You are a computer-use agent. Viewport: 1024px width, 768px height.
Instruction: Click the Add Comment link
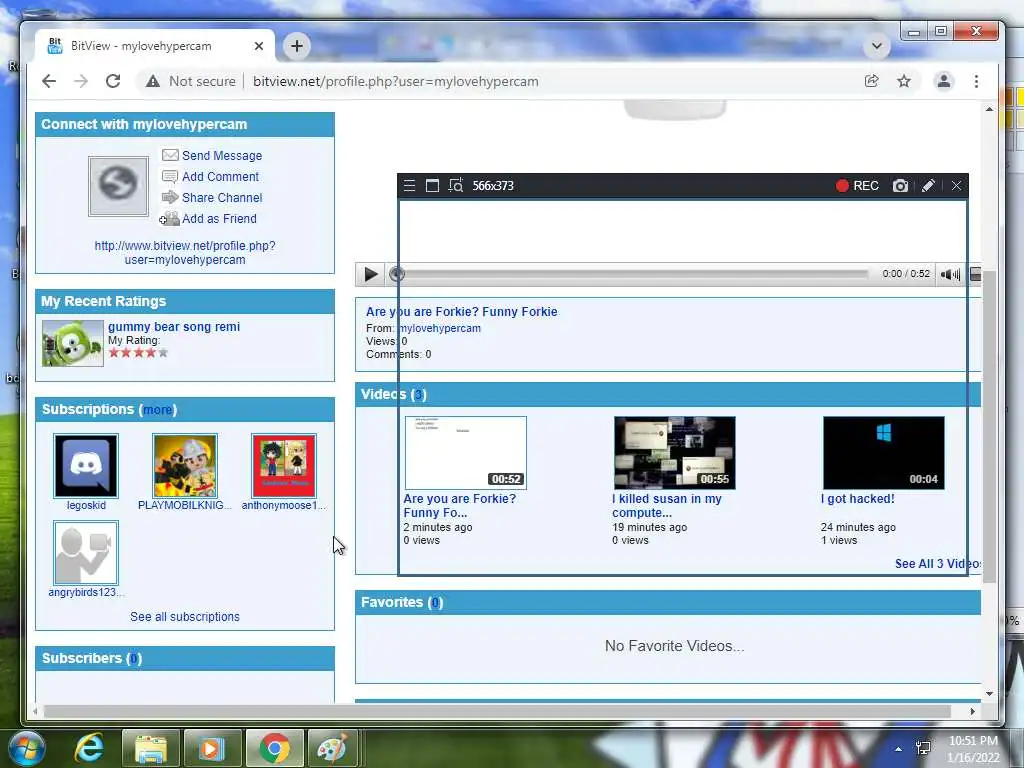pyautogui.click(x=220, y=176)
